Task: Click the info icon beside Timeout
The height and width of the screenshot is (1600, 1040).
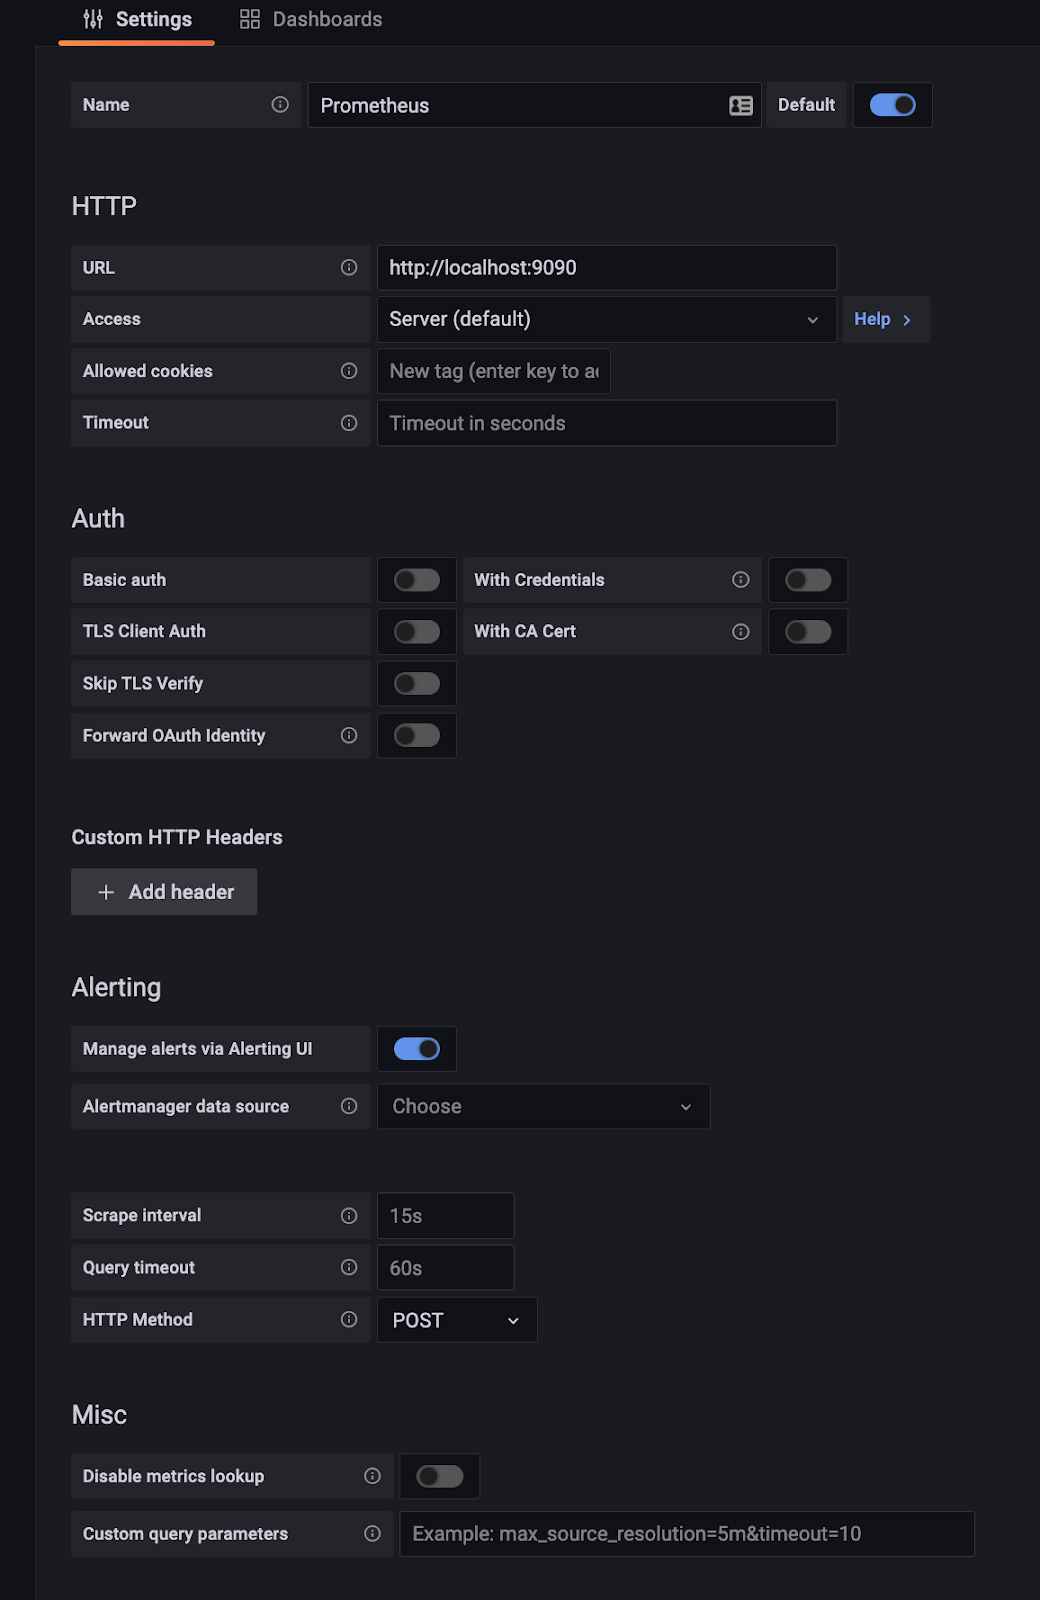Action: (x=349, y=423)
